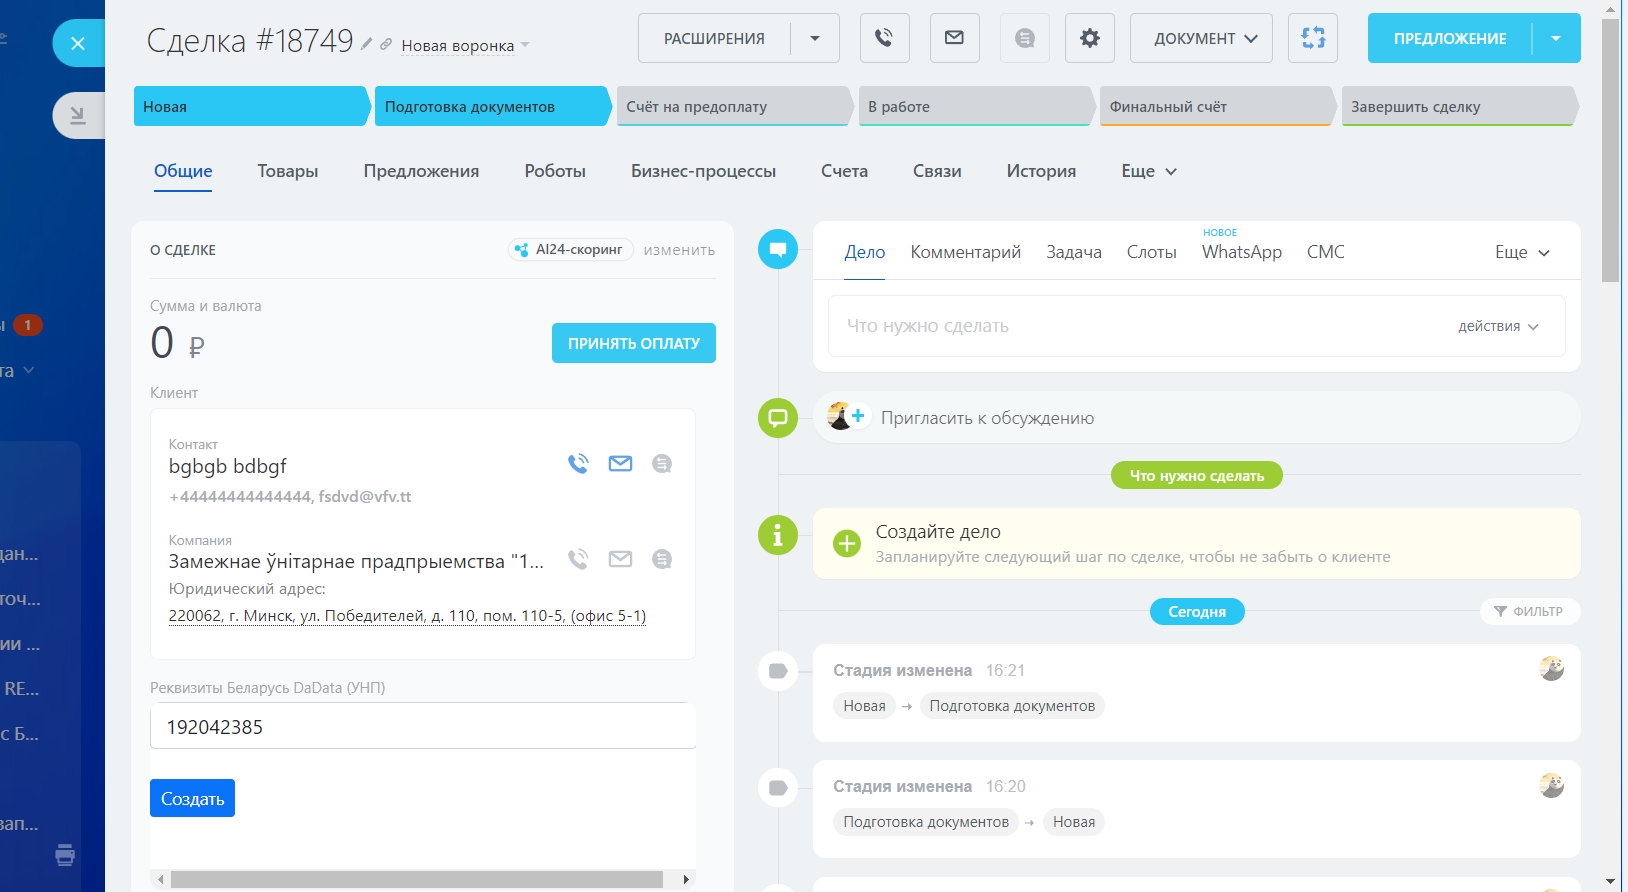Open the Предложения tab
The height and width of the screenshot is (892, 1628).
coord(421,171)
